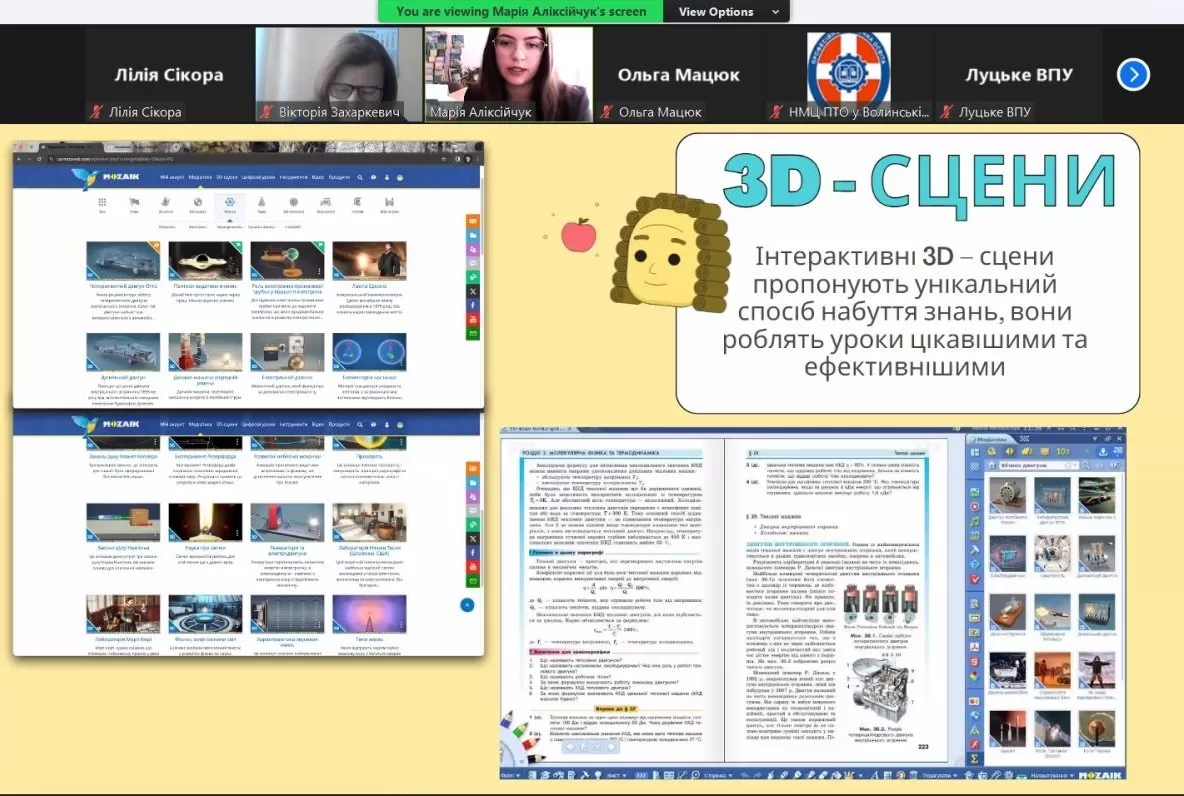Open the View Options dropdown
Screen dimensions: 1184x796
point(716,12)
